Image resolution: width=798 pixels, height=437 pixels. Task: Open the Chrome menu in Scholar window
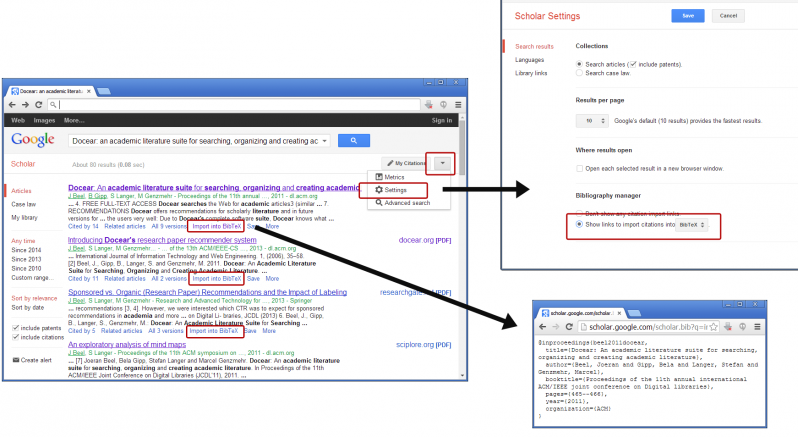click(458, 105)
